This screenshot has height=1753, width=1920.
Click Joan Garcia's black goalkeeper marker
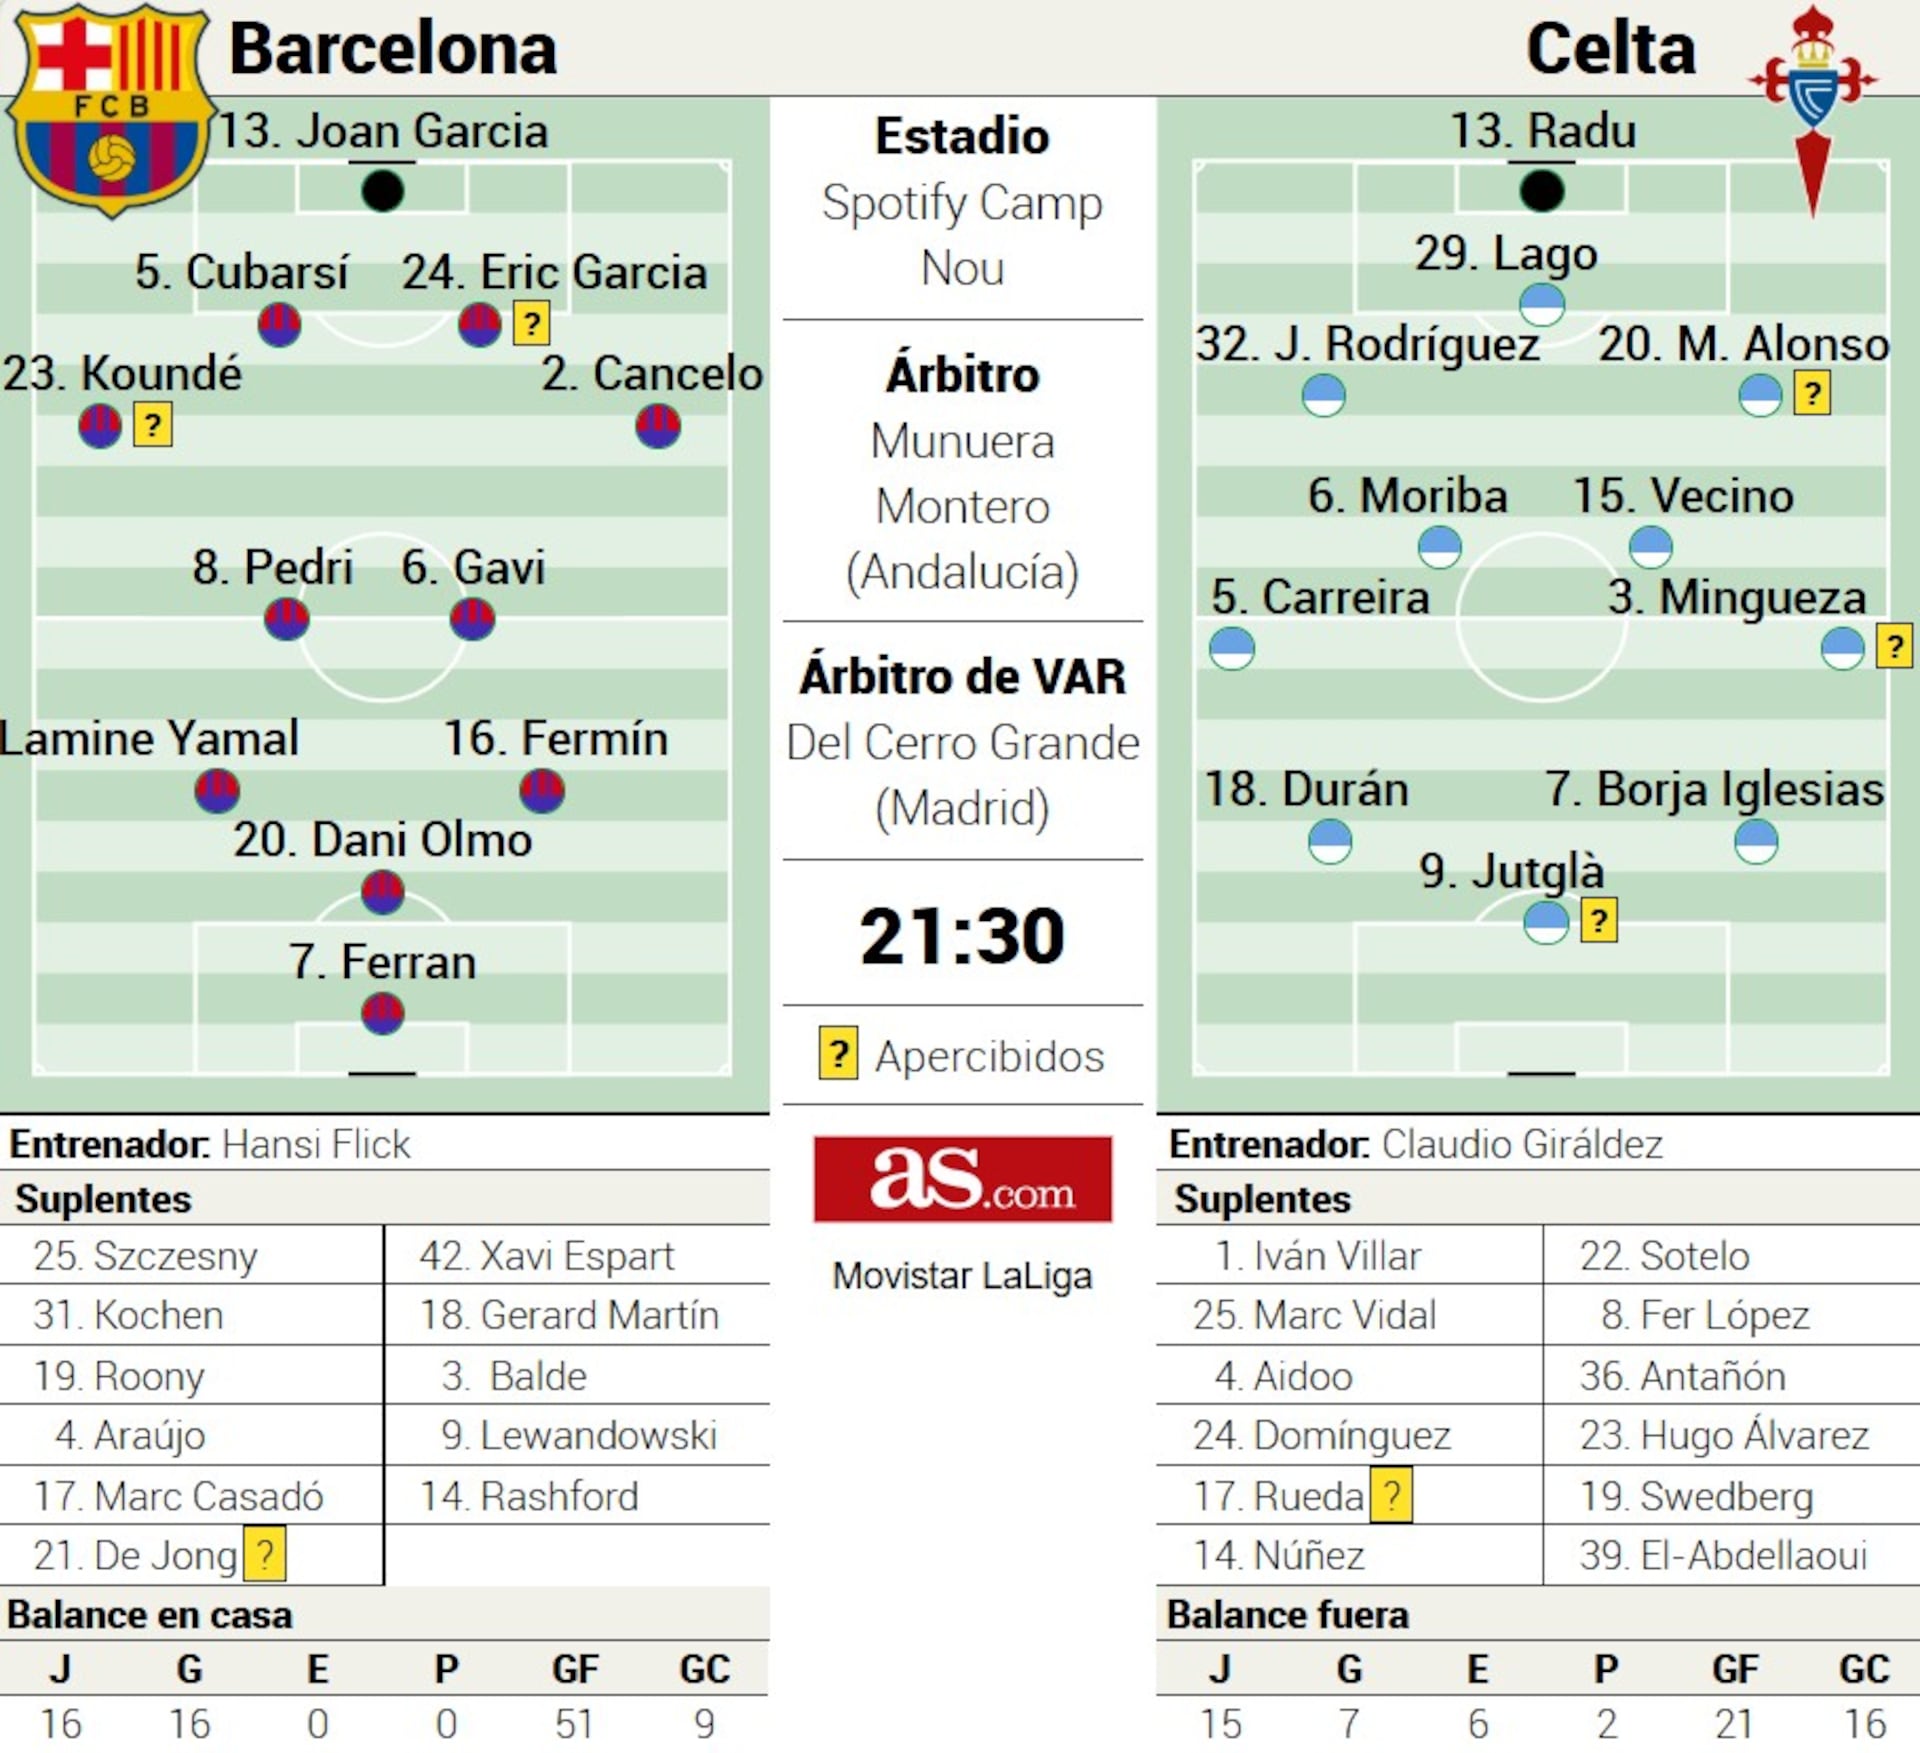382,191
